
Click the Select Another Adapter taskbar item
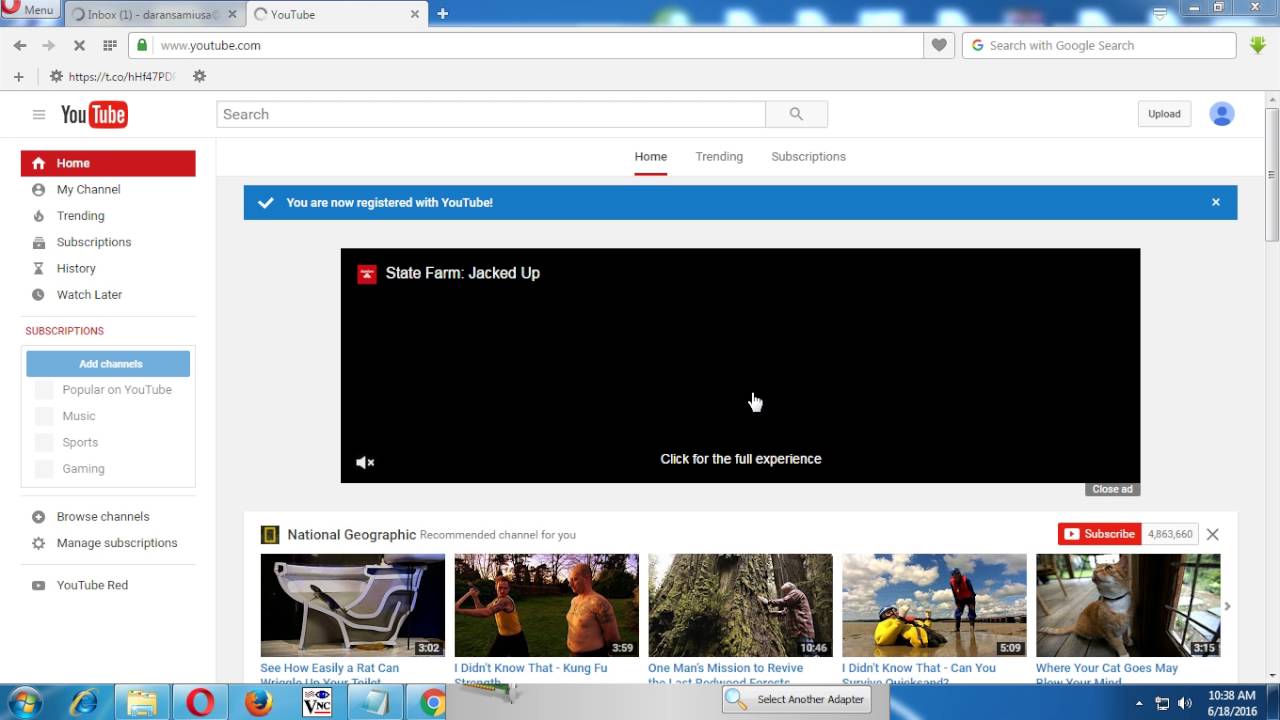click(x=797, y=699)
